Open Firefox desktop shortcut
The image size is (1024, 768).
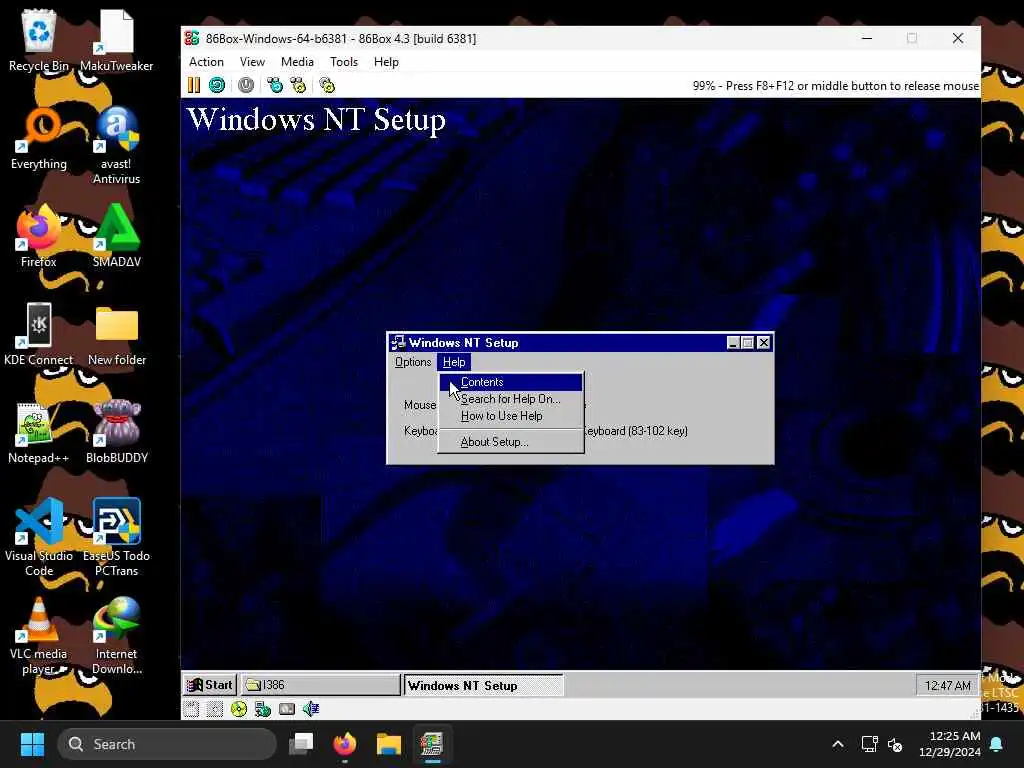[39, 236]
